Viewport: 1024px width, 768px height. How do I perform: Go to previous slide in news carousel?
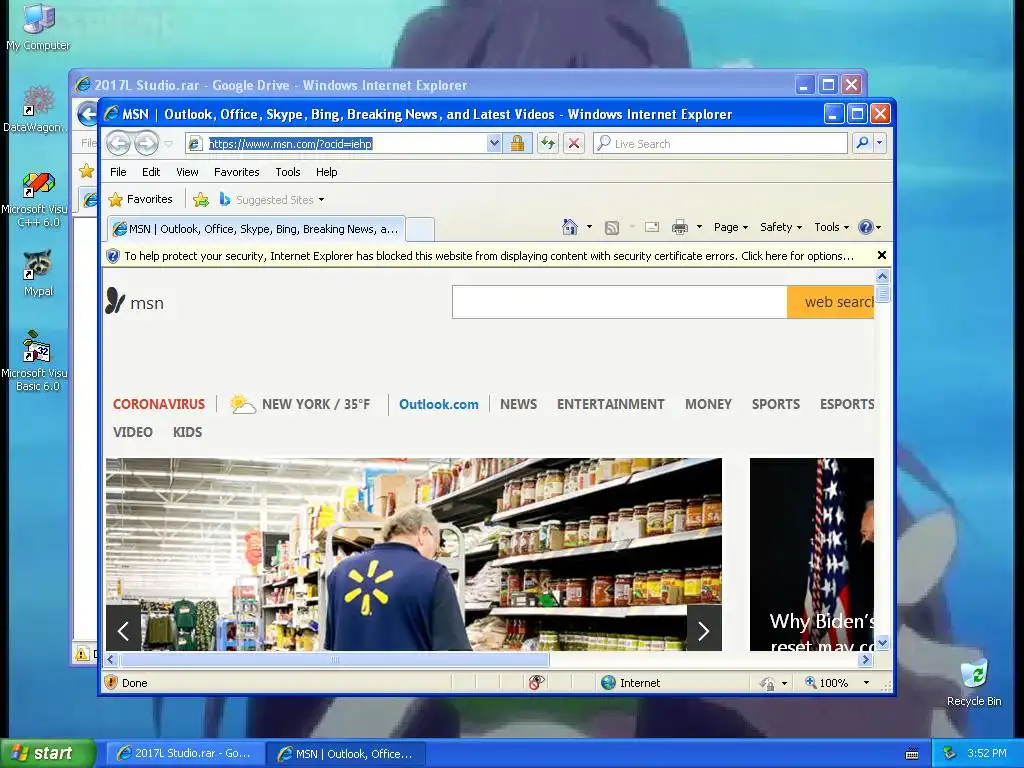pyautogui.click(x=123, y=630)
